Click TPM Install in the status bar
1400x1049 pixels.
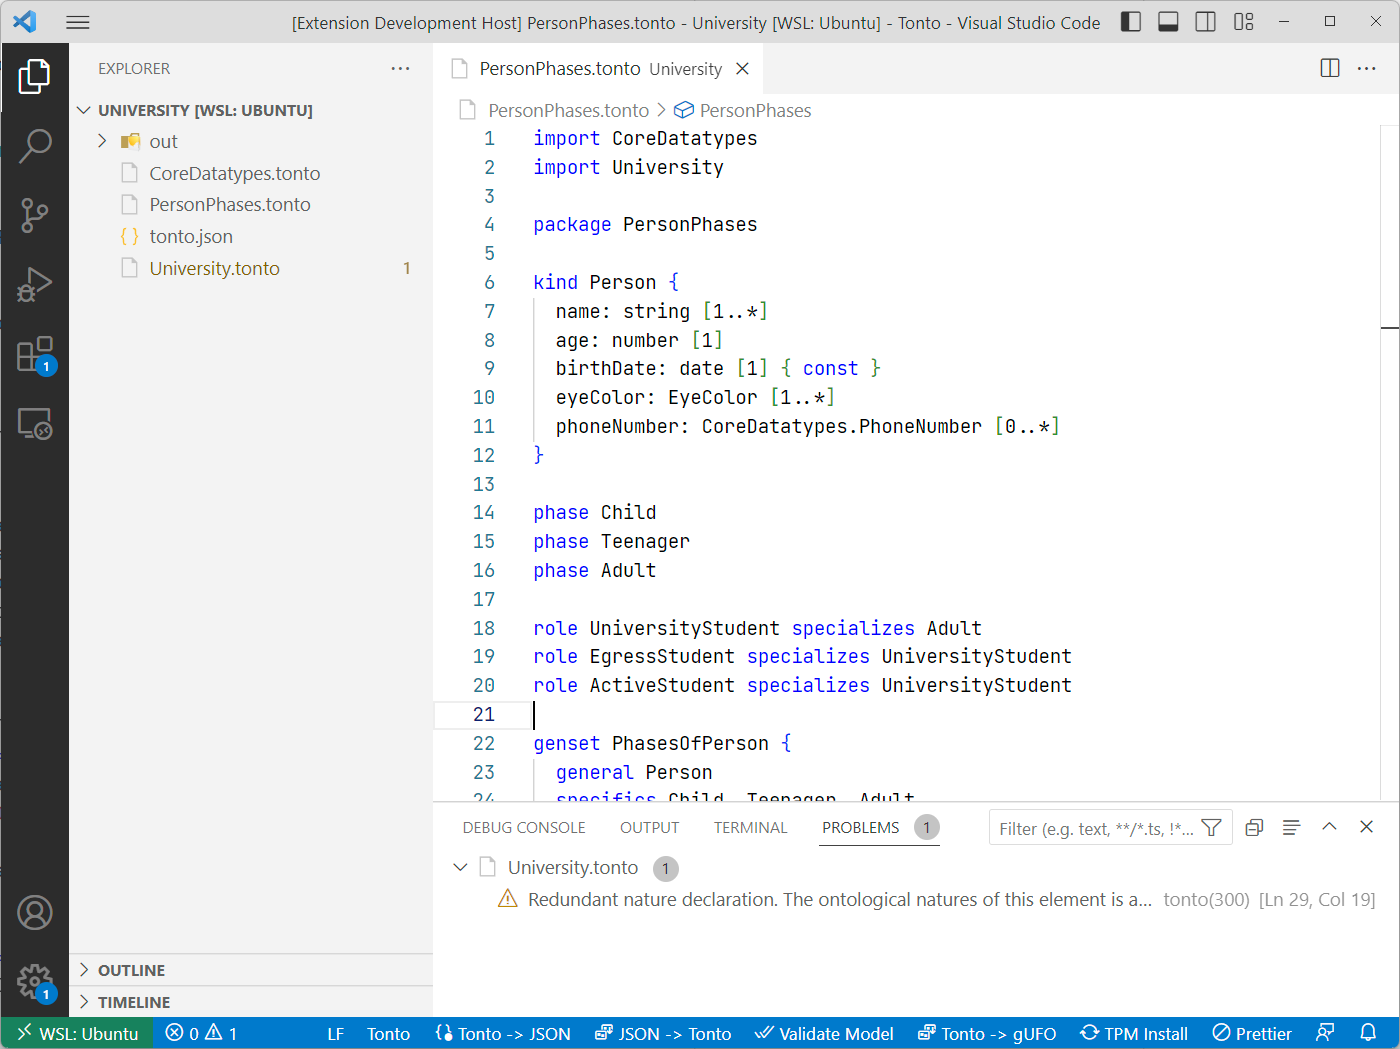[x=1134, y=1033]
